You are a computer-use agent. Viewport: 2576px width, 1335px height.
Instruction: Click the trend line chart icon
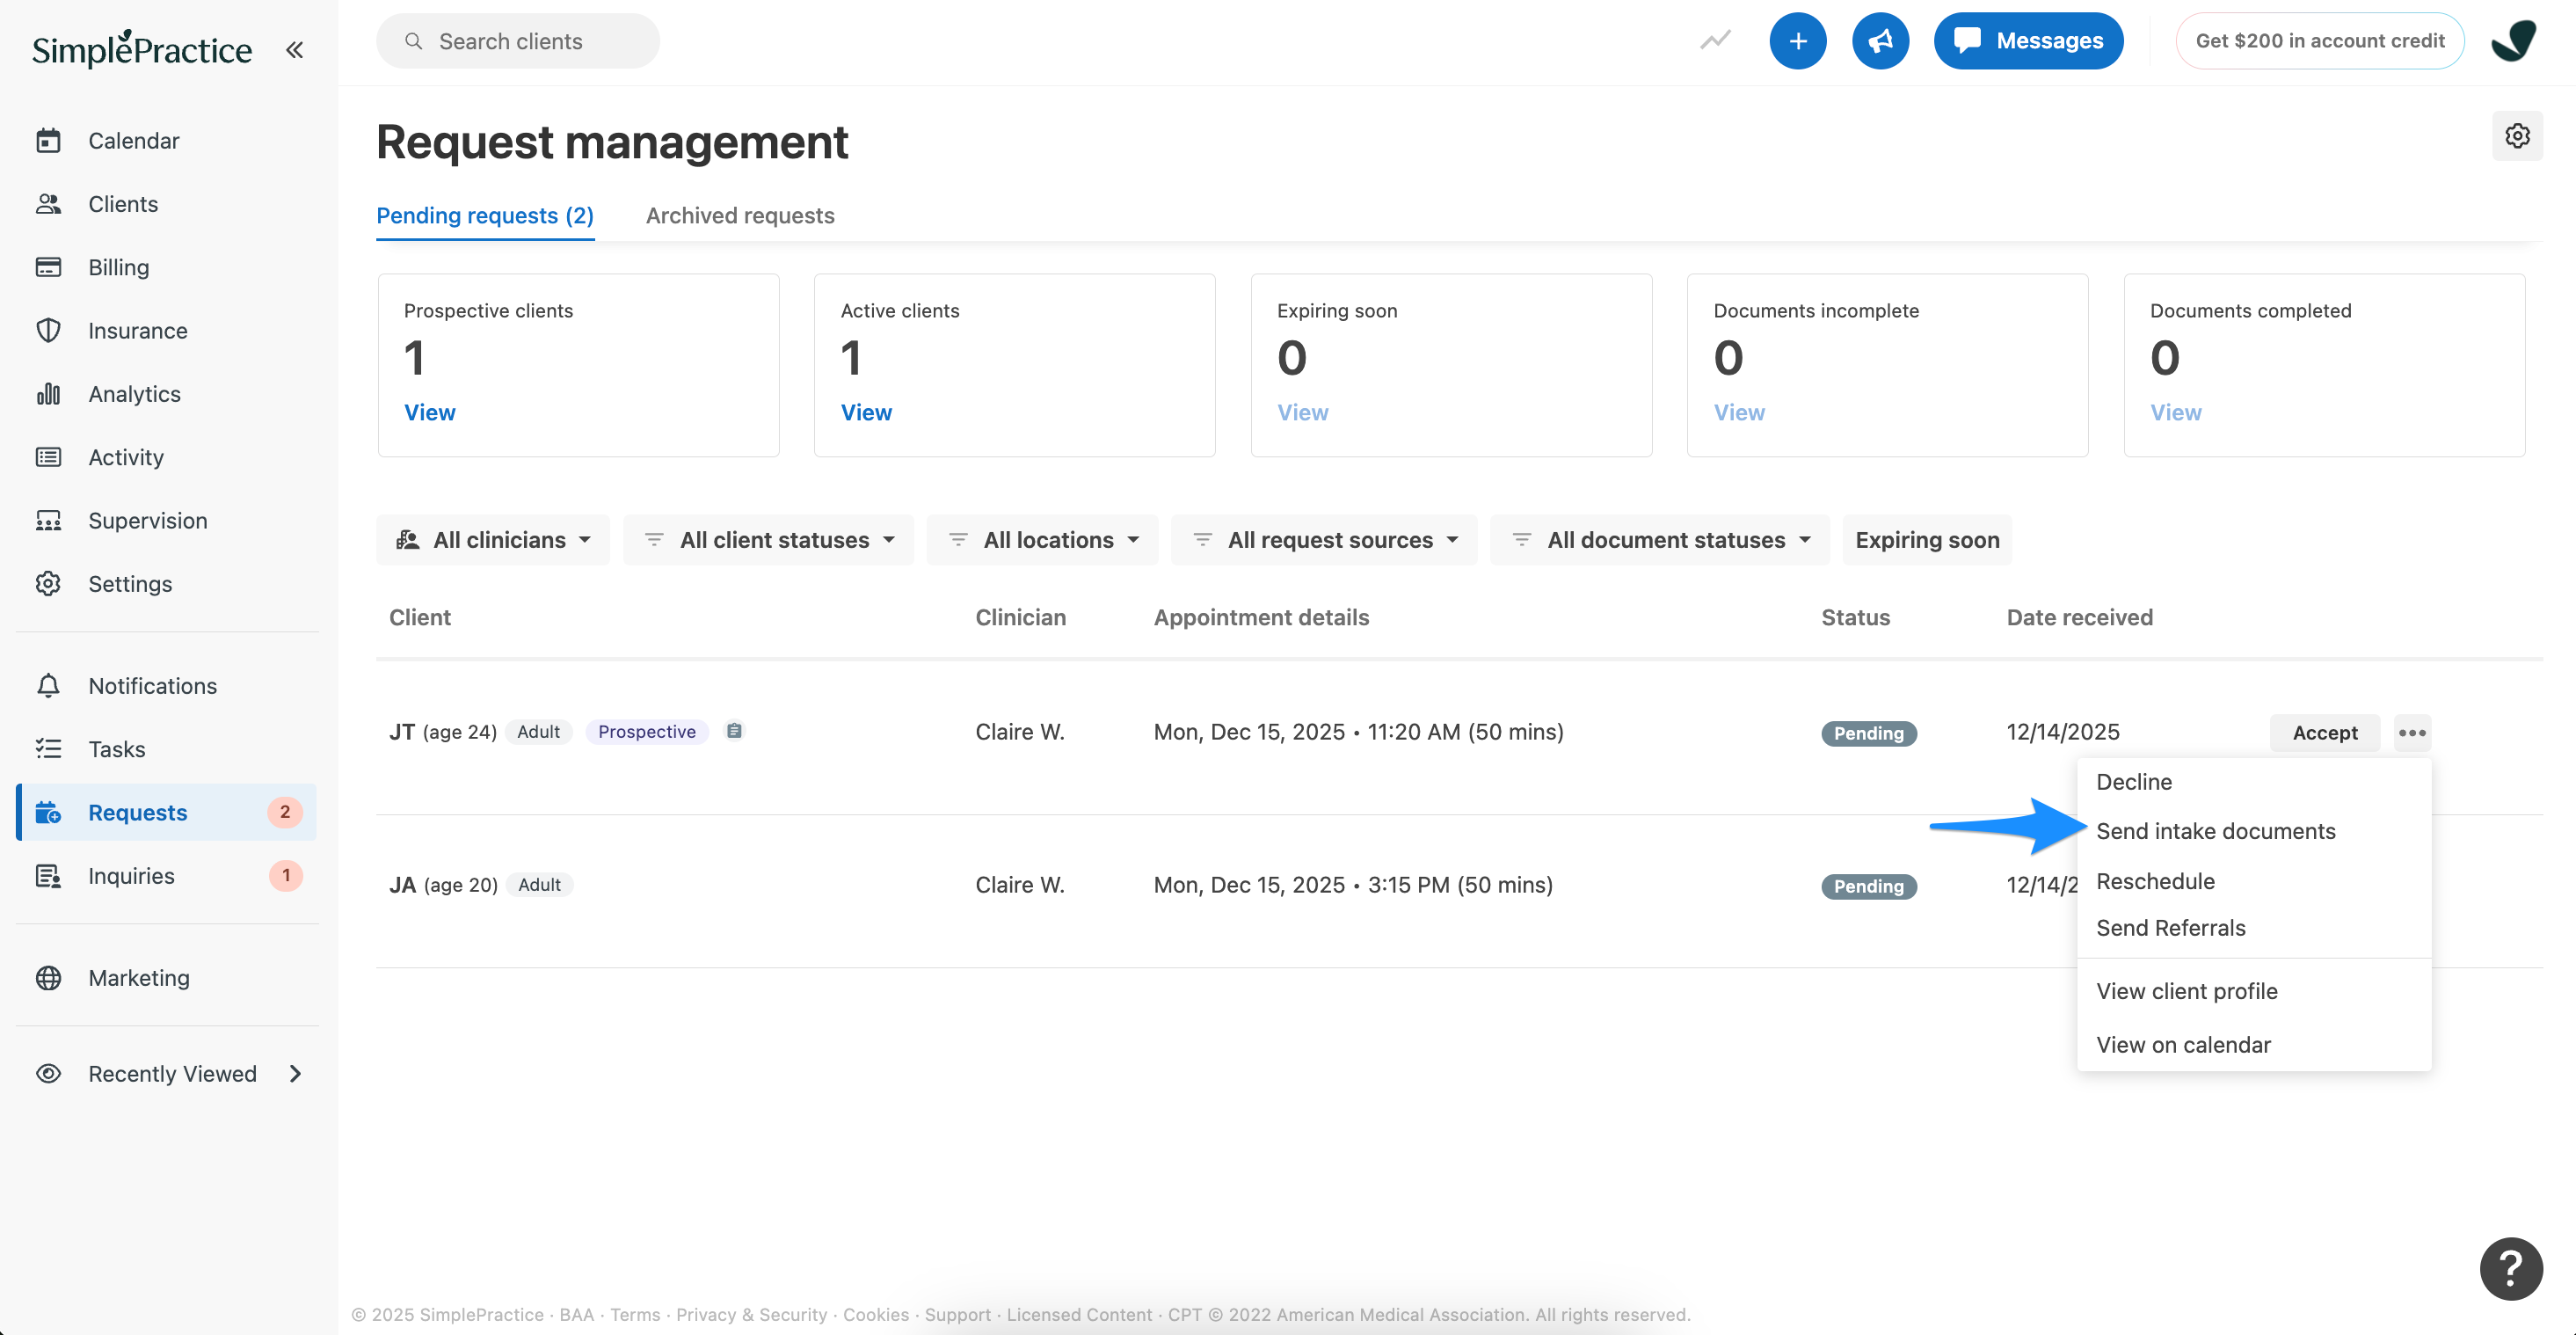[x=1716, y=41]
